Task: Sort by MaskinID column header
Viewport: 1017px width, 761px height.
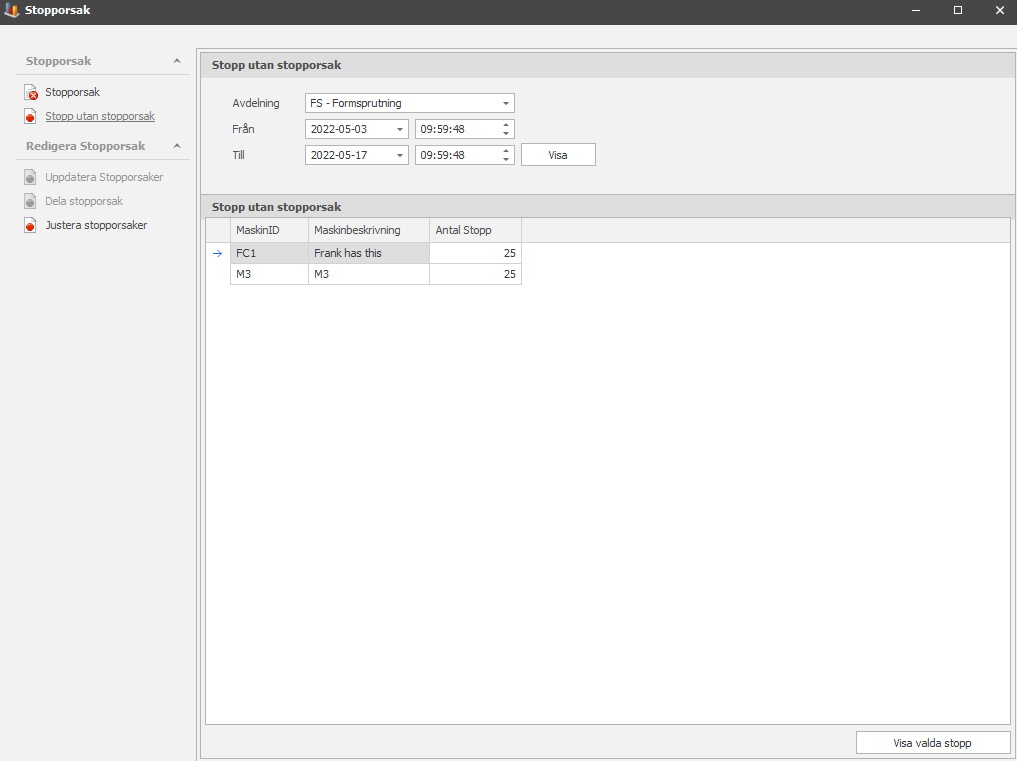Action: tap(269, 230)
